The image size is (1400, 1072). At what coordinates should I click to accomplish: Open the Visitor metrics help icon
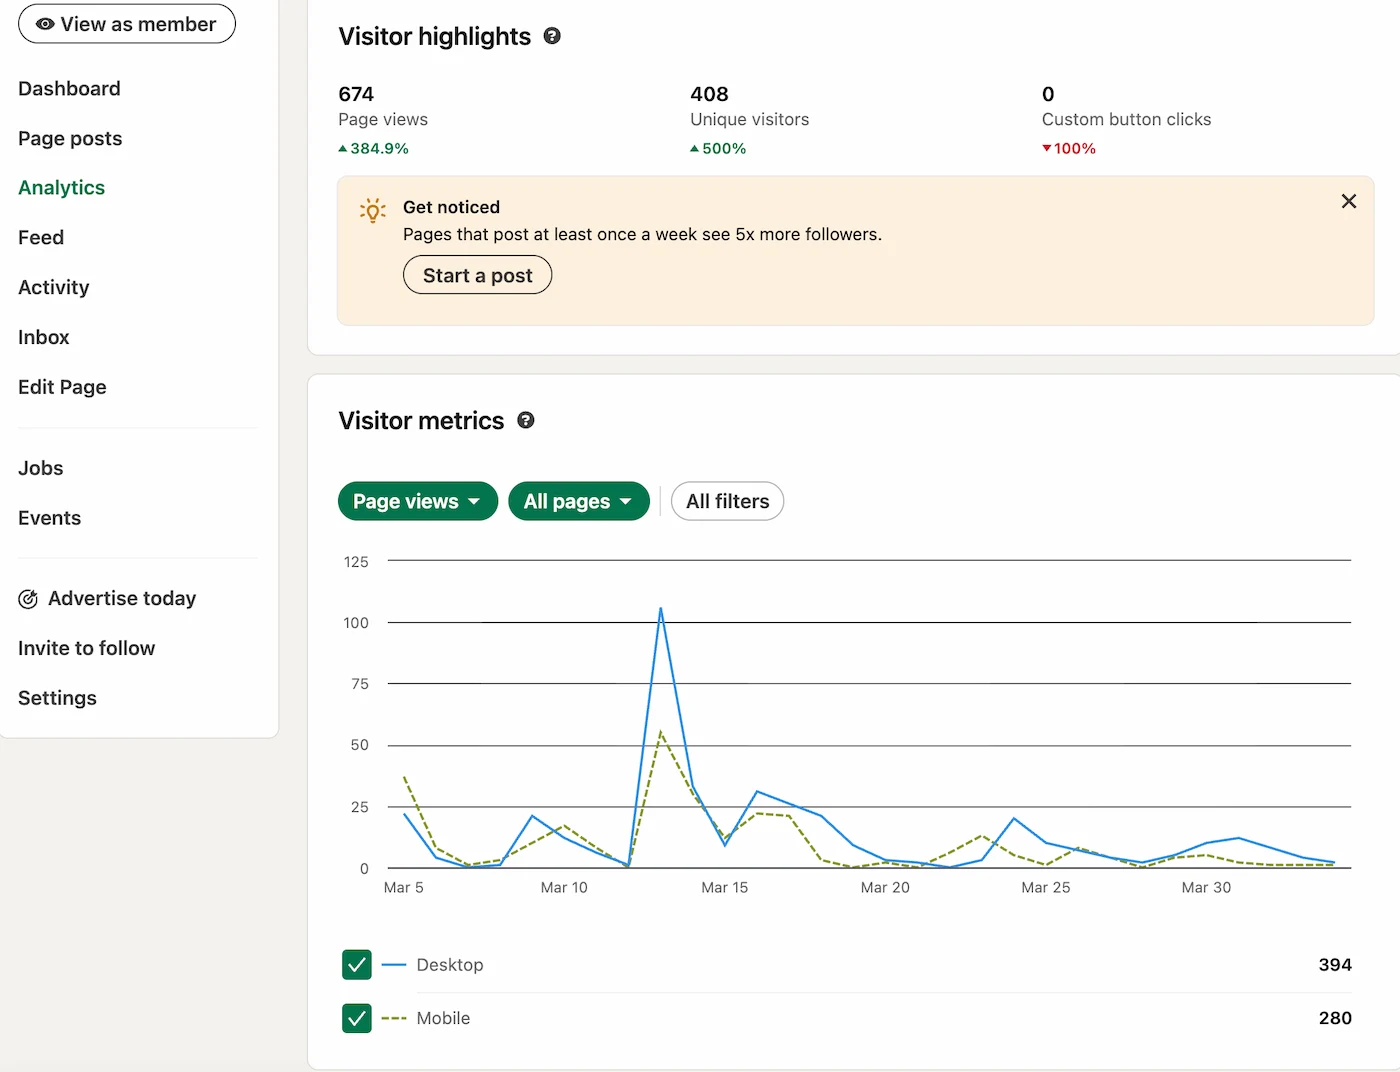526,420
